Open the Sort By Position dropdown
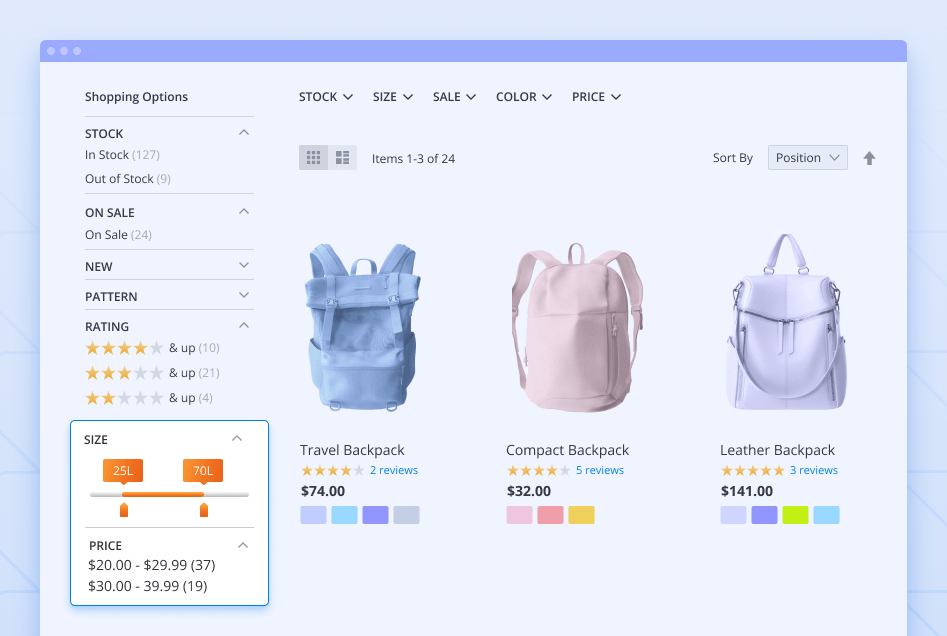Viewport: 947px width, 636px height. 807,158
